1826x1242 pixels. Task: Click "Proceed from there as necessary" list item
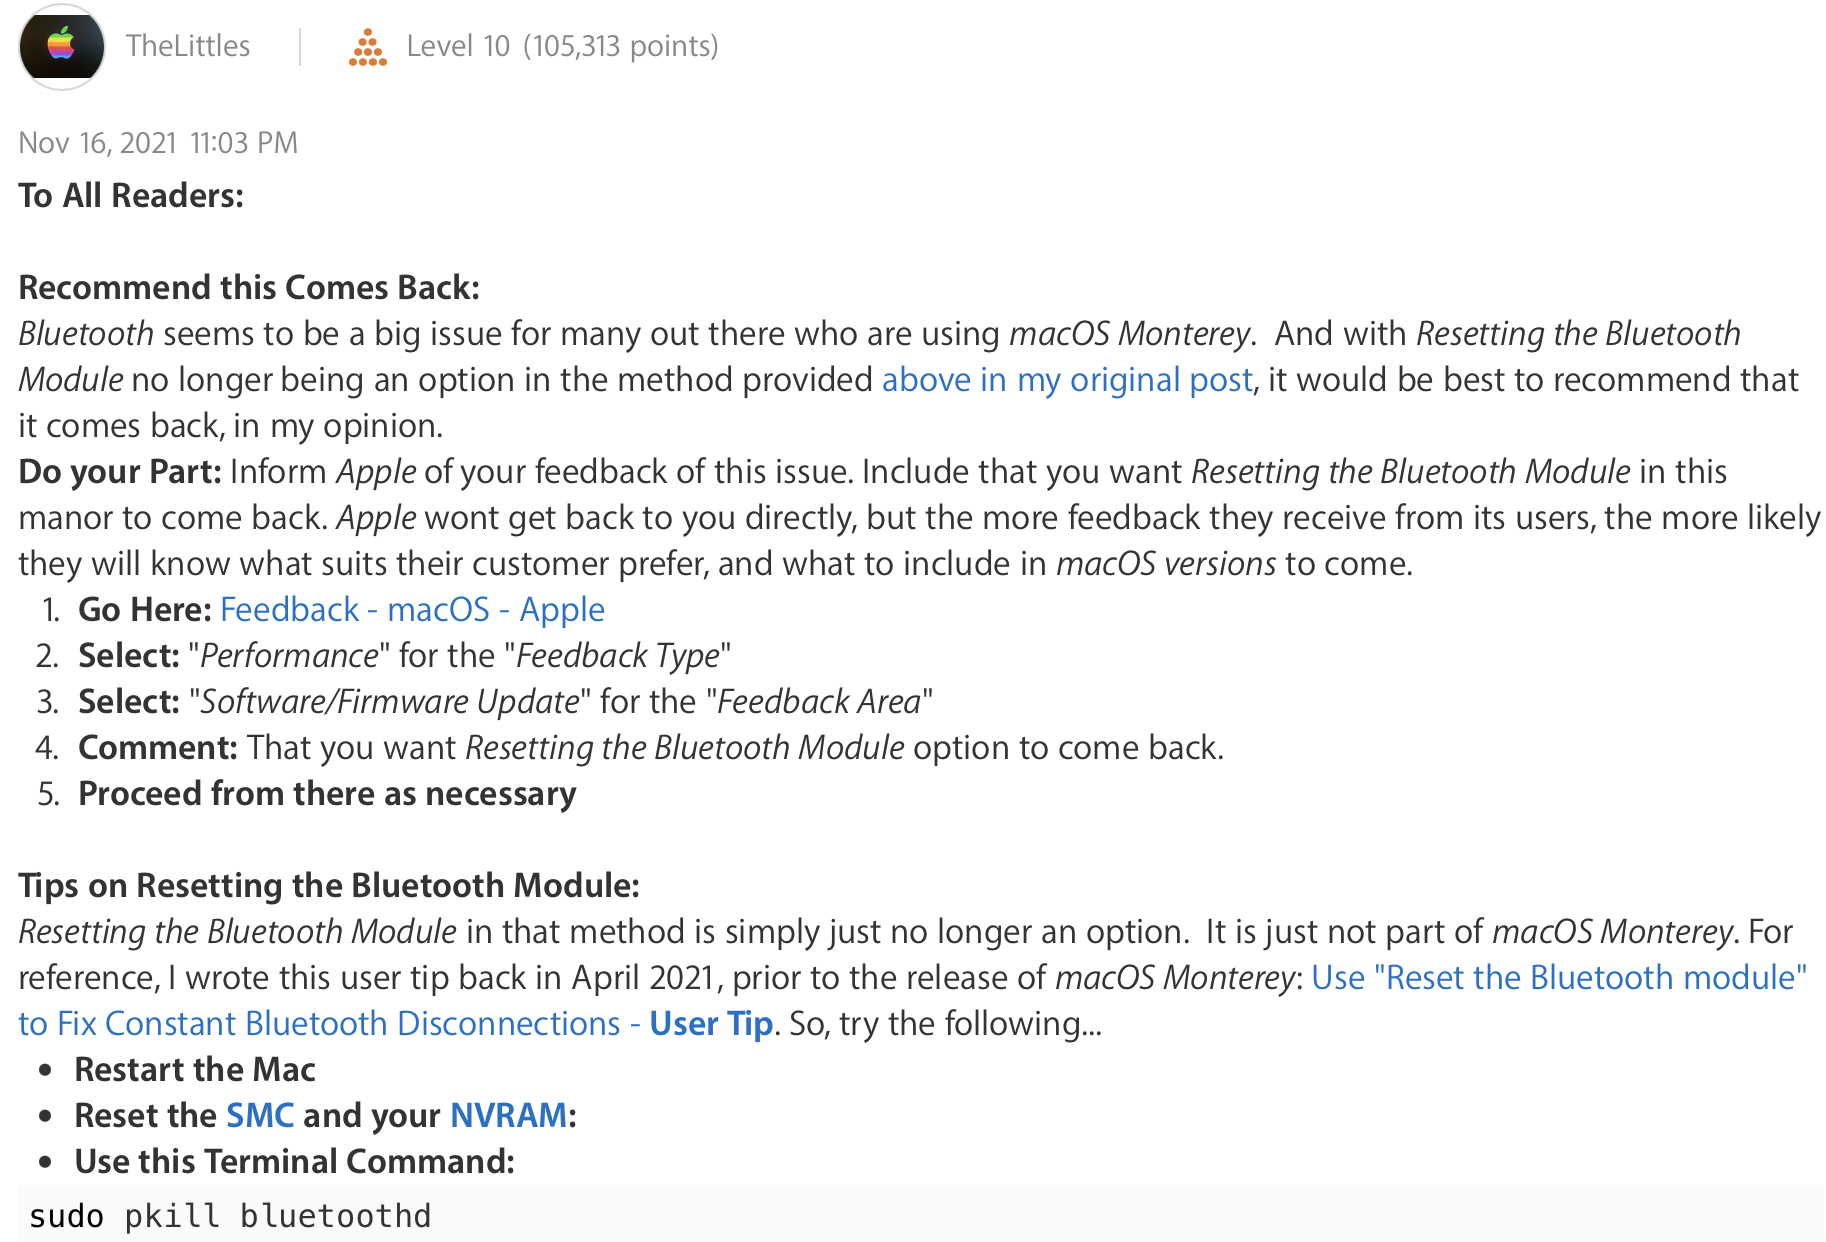coord(327,794)
